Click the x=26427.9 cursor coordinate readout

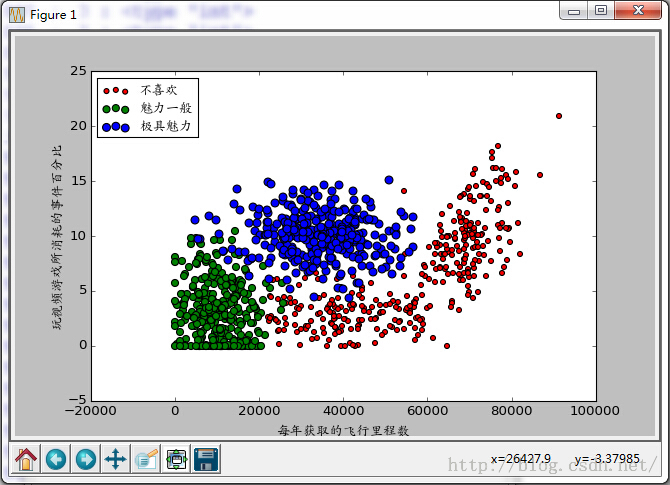(x=521, y=459)
